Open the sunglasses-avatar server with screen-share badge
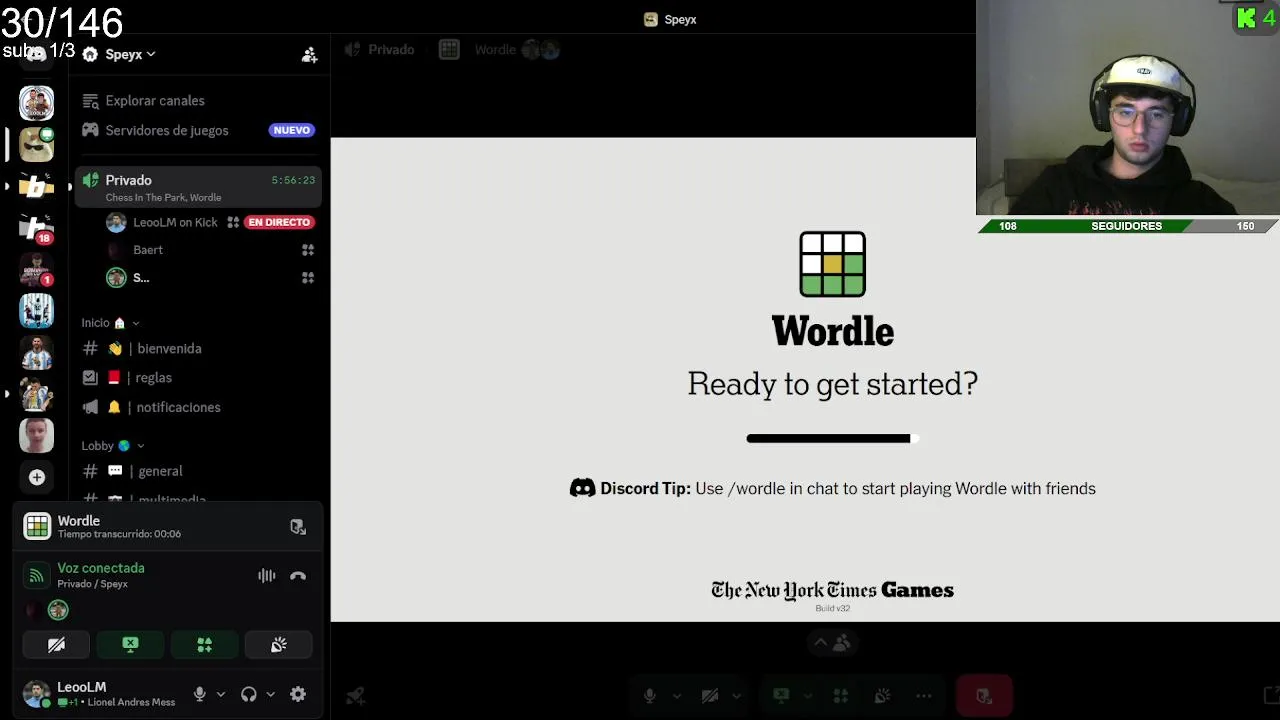The width and height of the screenshot is (1280, 720). tap(37, 145)
